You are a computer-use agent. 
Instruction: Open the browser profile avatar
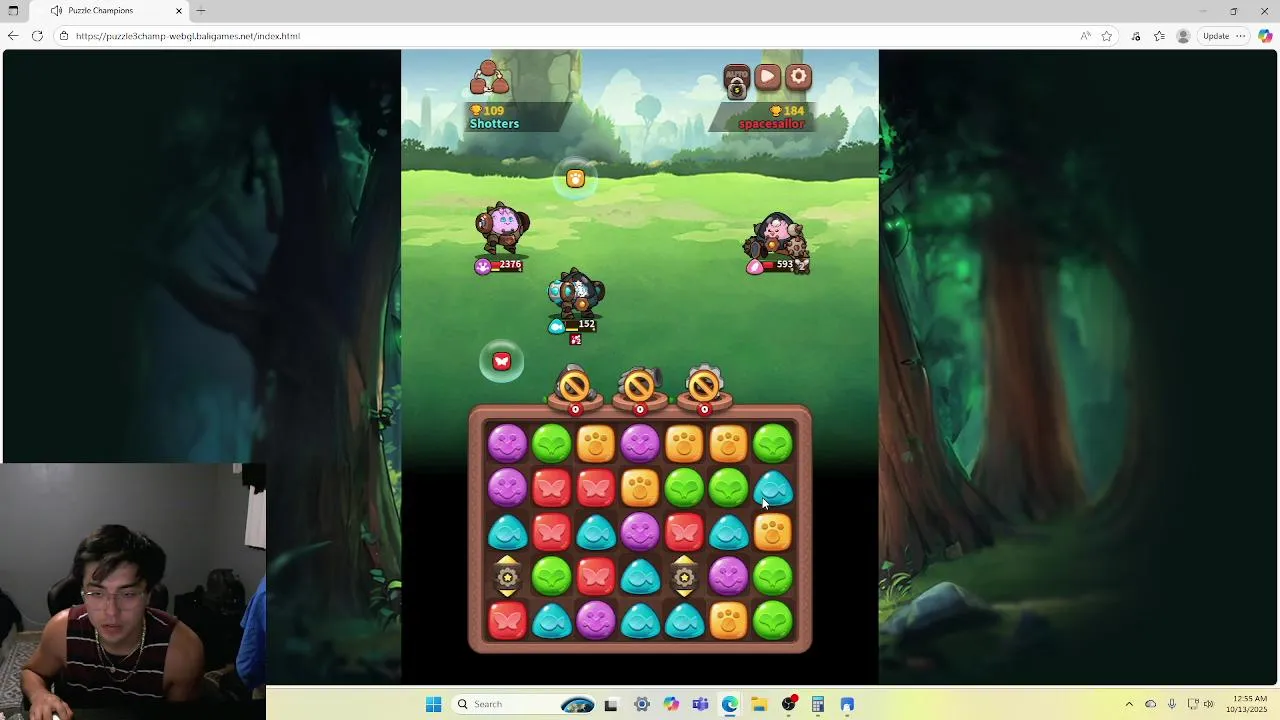tap(1183, 36)
